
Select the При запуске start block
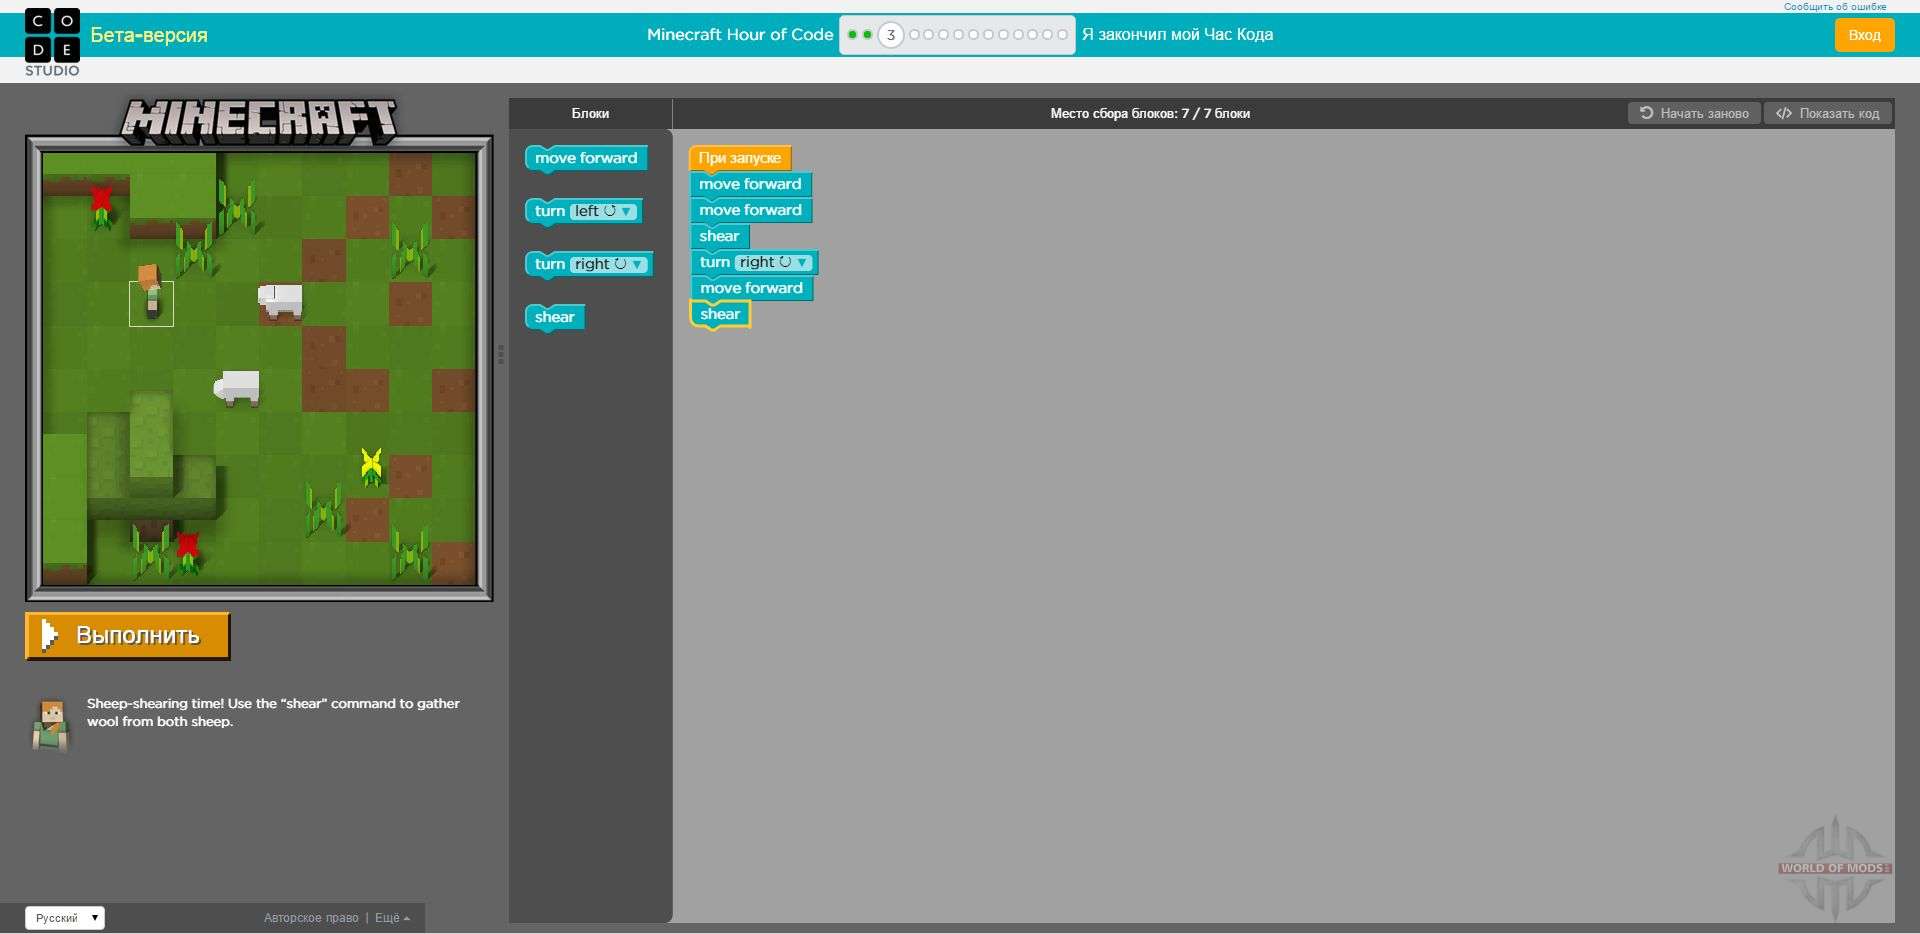tap(740, 158)
